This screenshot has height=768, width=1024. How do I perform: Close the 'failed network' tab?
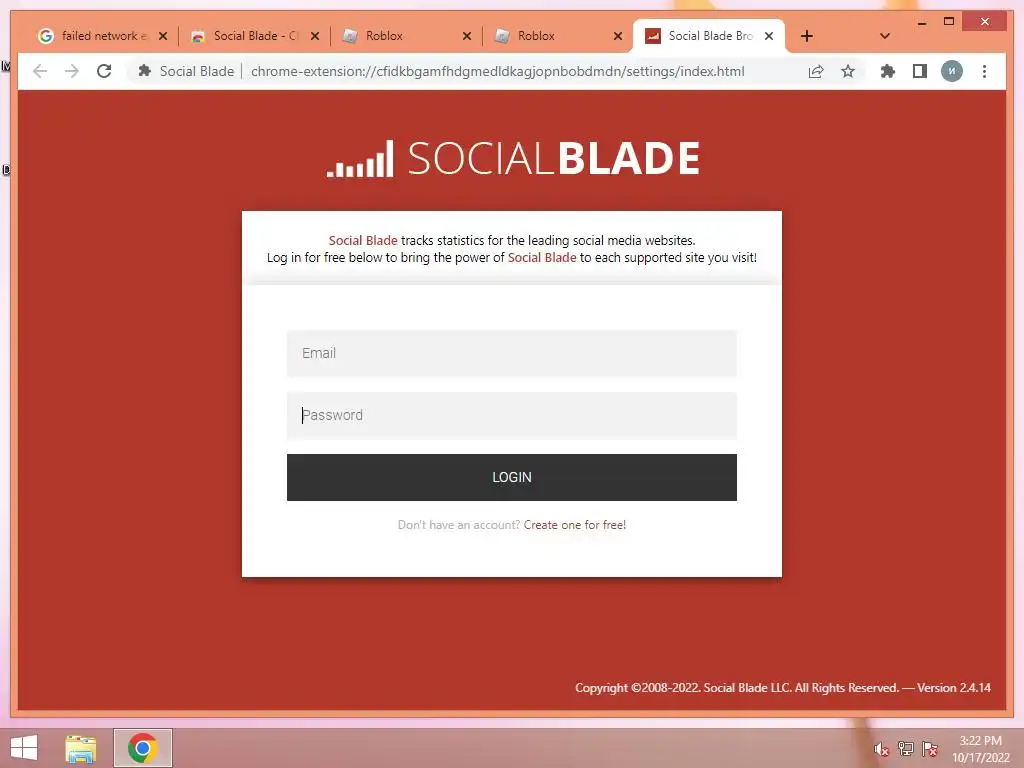[x=163, y=36]
